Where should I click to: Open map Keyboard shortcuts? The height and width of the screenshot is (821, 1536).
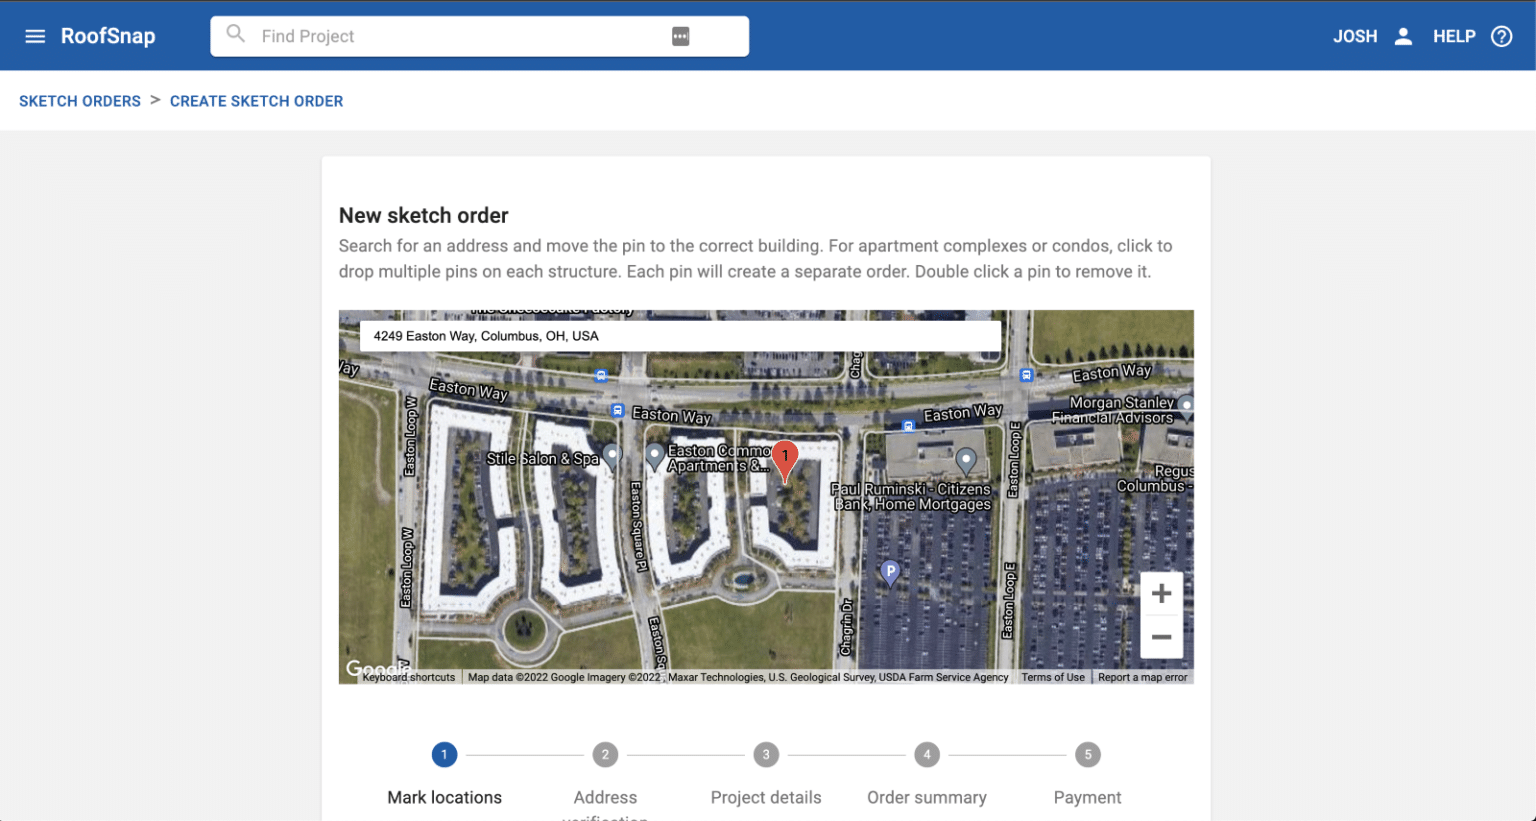(408, 677)
